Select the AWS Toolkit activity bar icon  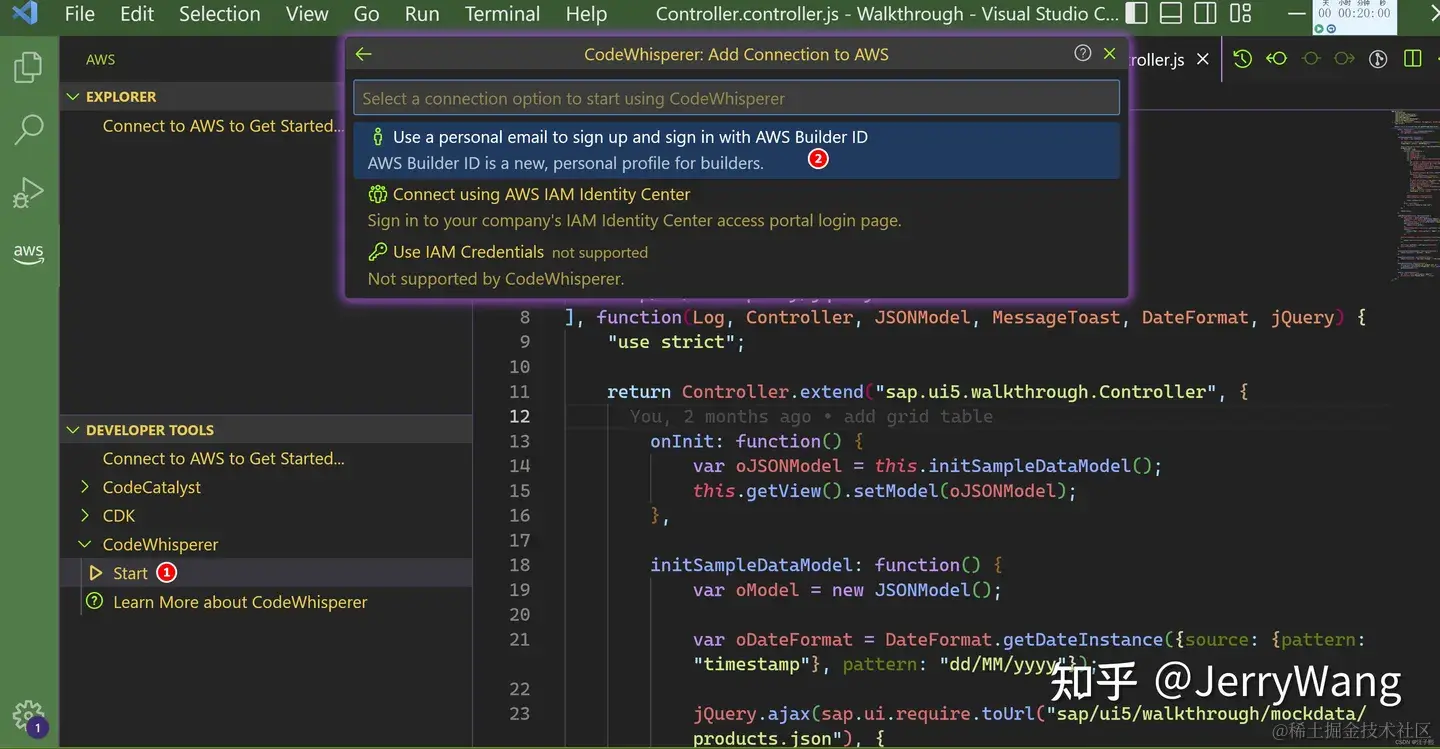point(28,252)
